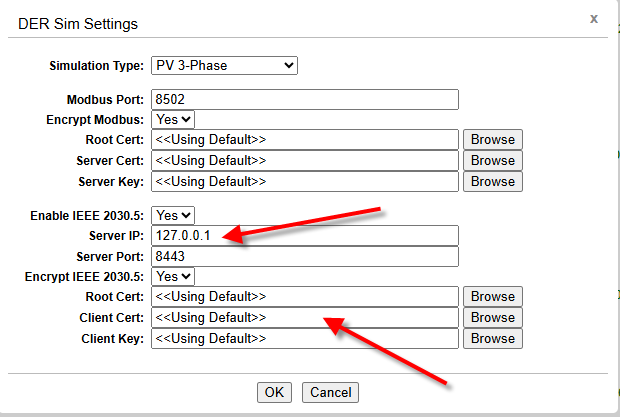Click the Server Port field

305,257
